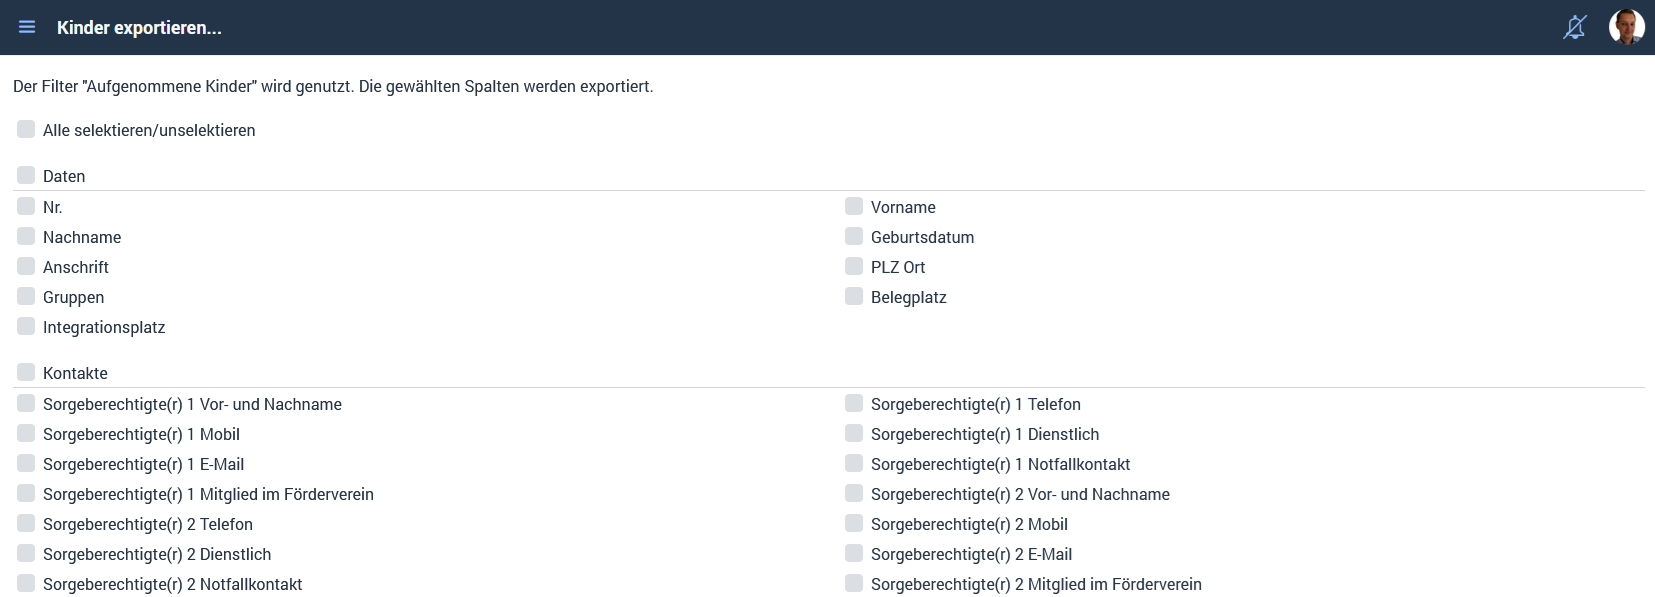Click the muted notifications bell icon
Viewport: 1655px width, 597px height.
pyautogui.click(x=1575, y=27)
